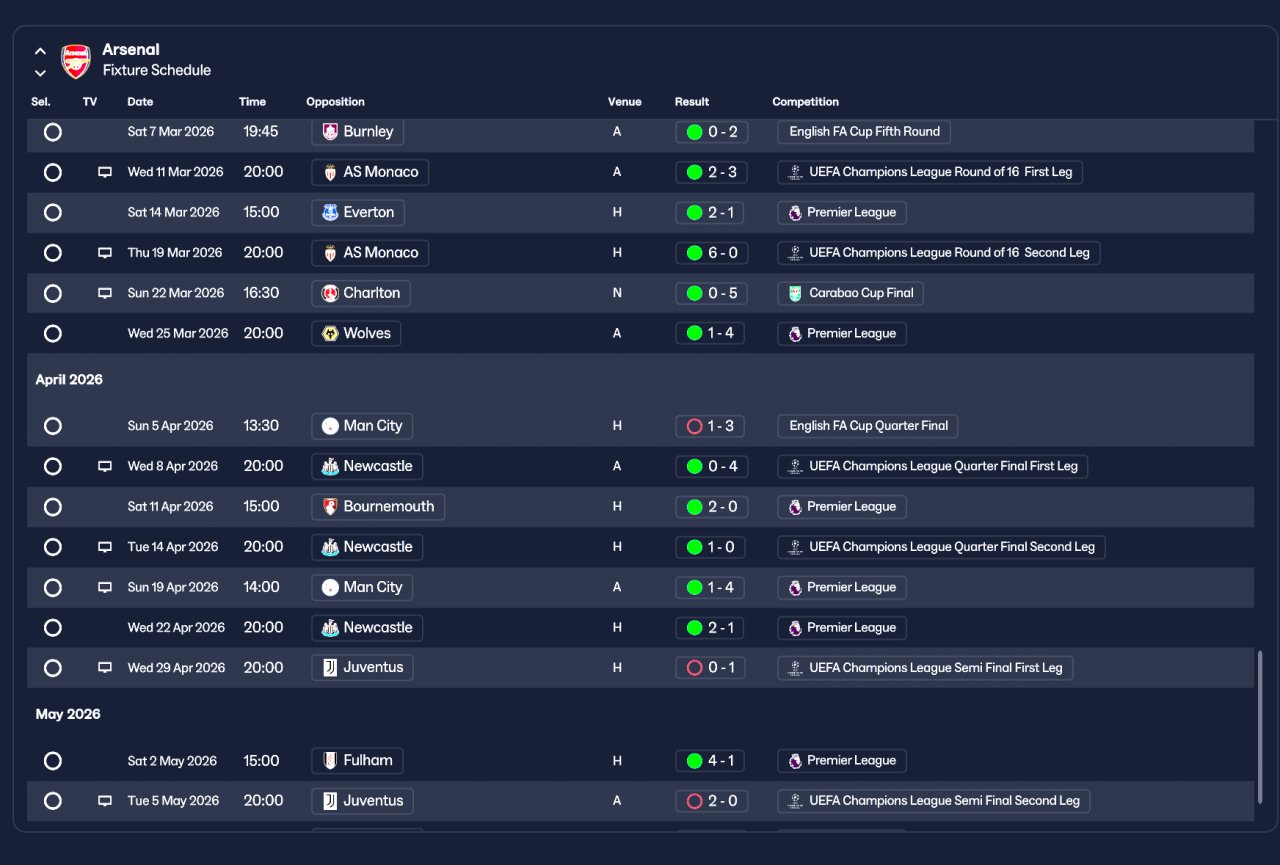
Task: Open English FA Cup Quarter Final competition
Action: click(x=868, y=426)
